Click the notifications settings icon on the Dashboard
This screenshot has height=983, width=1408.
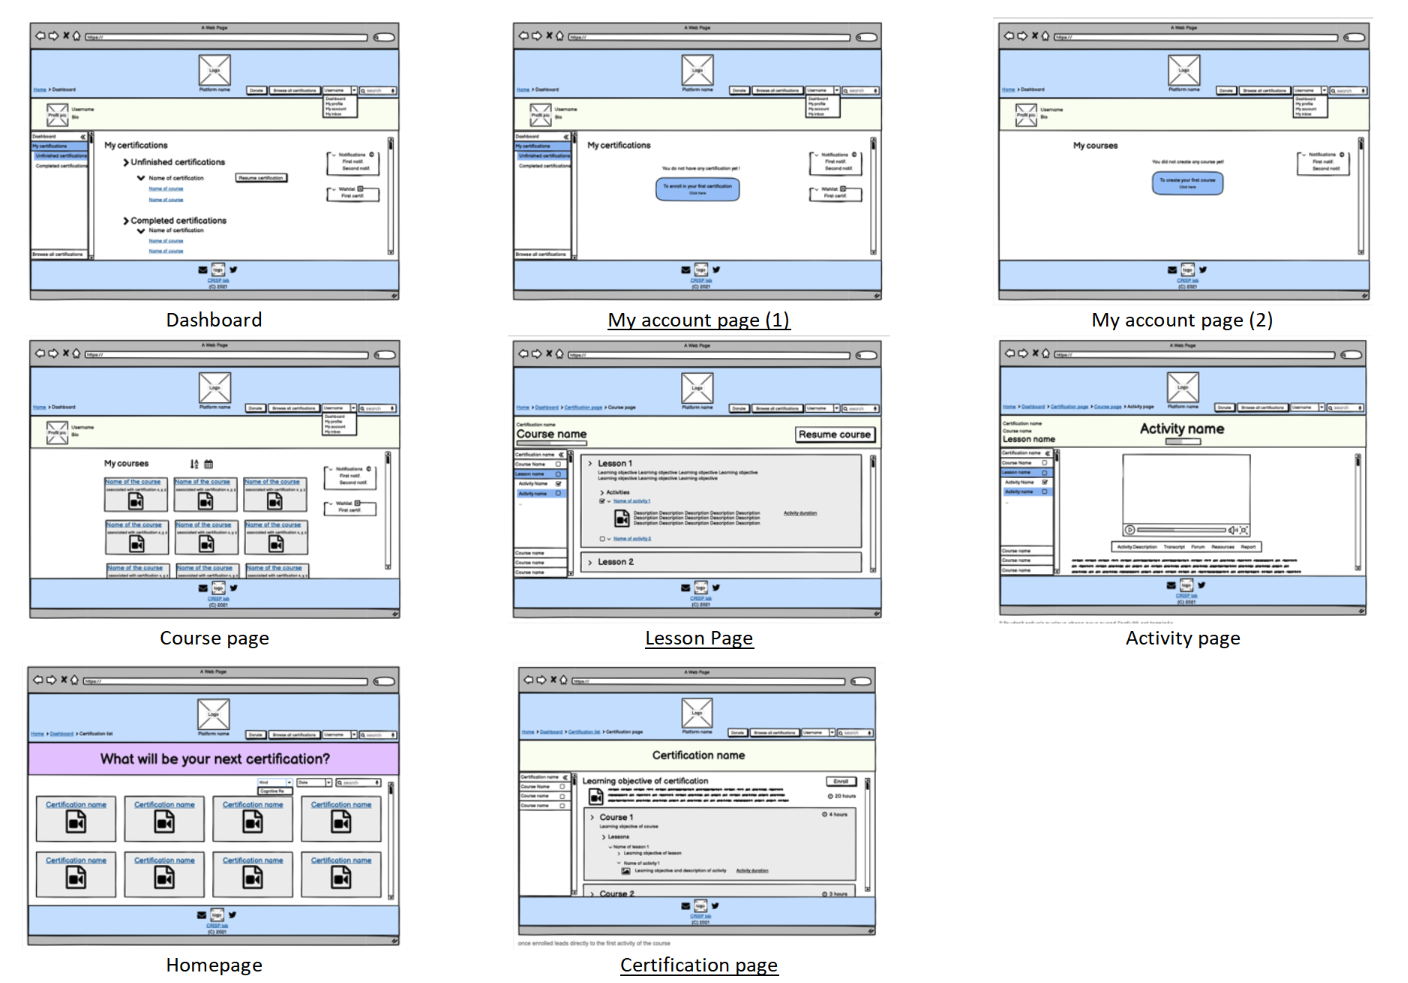pos(372,155)
